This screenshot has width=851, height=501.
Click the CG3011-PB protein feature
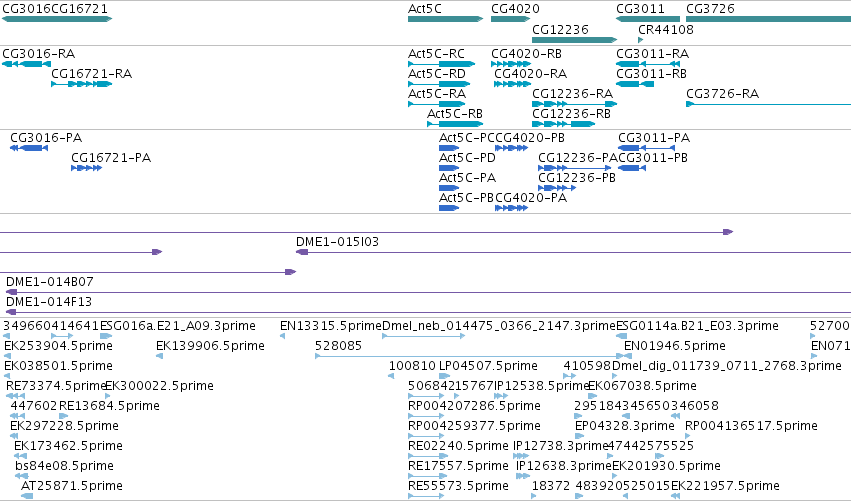pos(632,168)
